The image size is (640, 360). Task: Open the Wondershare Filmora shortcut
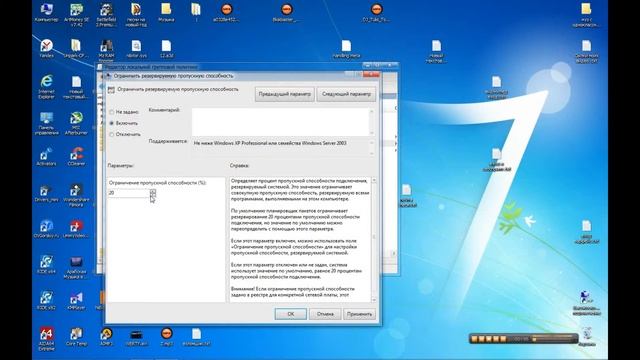[x=76, y=195]
